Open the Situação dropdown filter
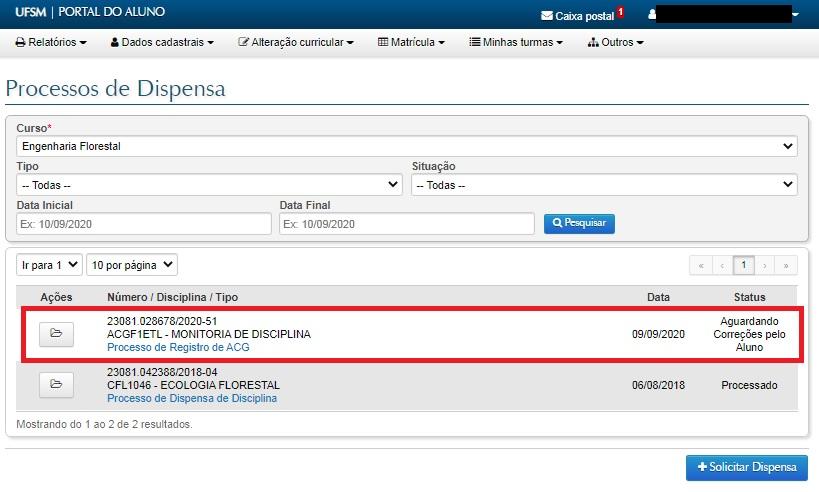 pos(604,185)
